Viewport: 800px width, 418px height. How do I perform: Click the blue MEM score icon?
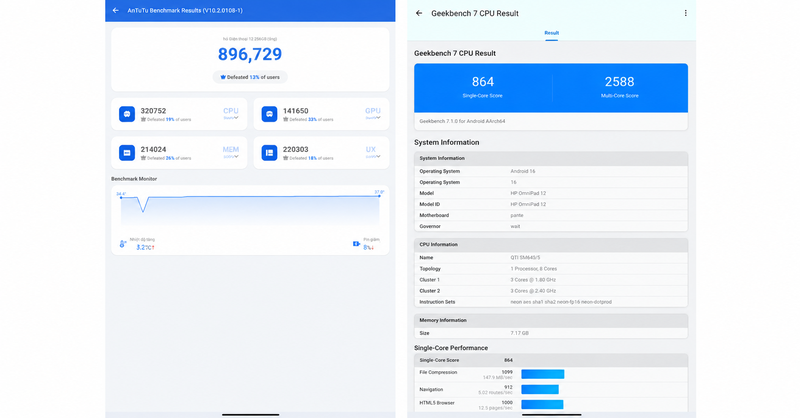coord(127,153)
